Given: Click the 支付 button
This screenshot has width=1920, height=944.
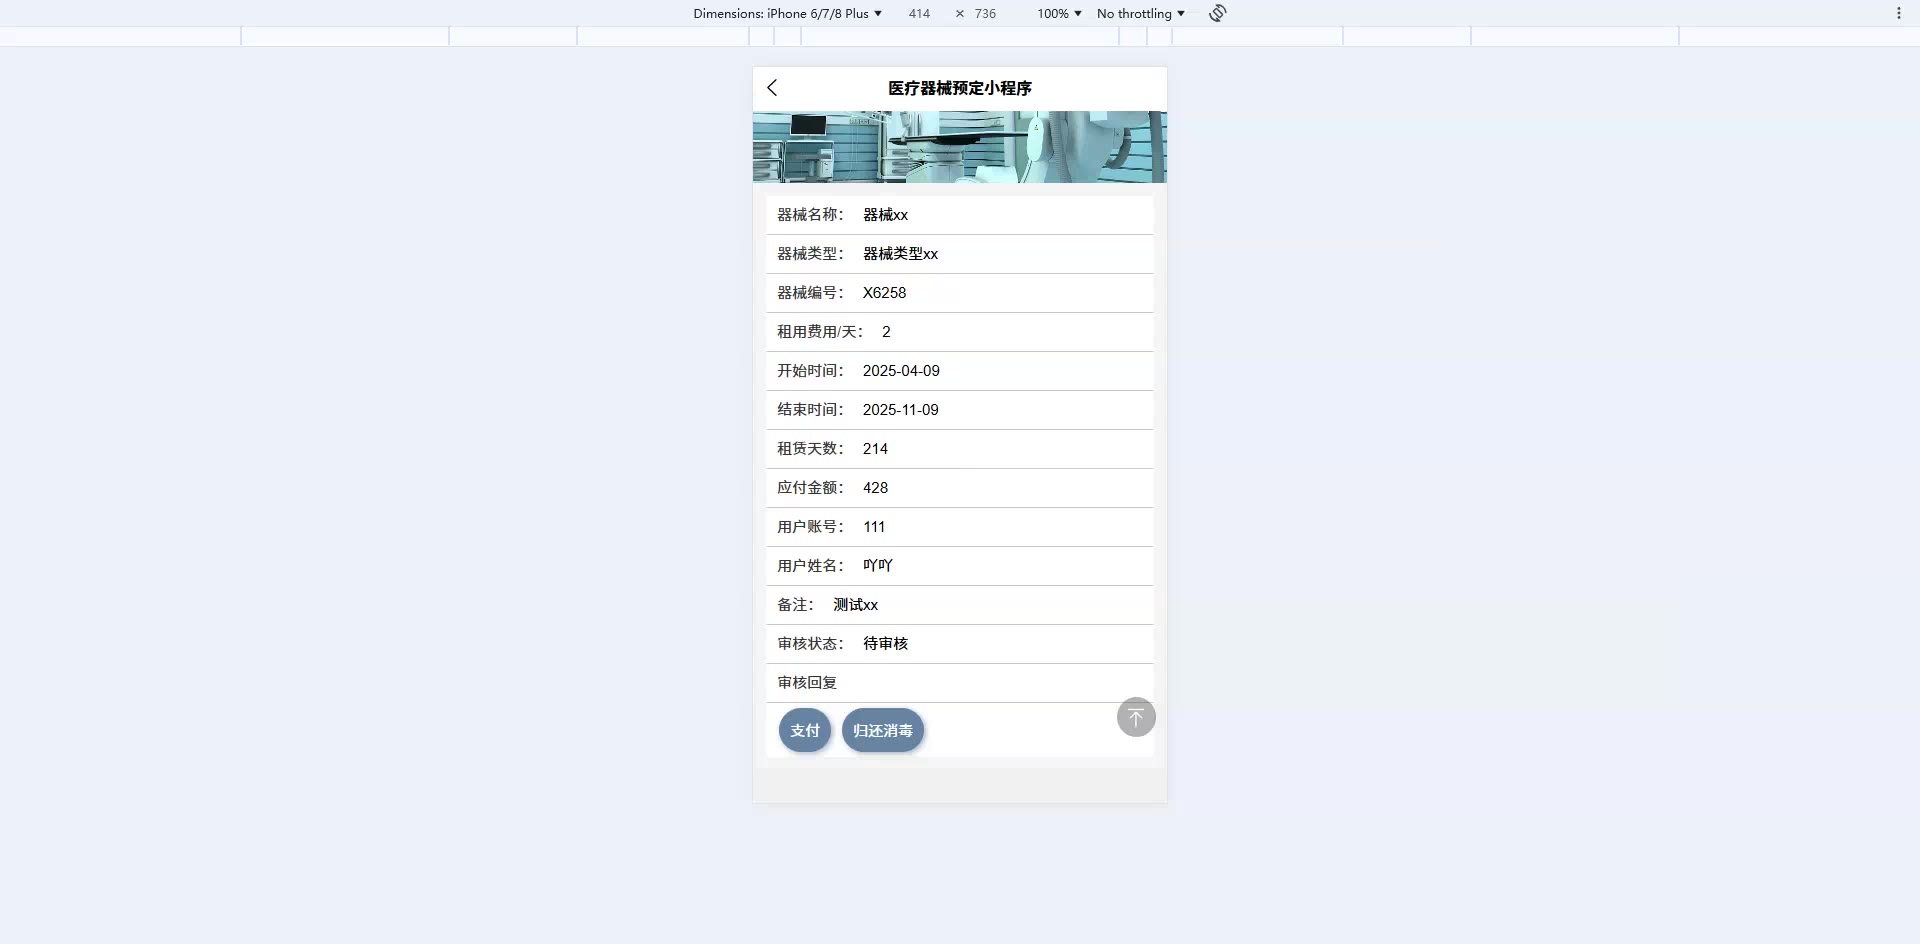Looking at the screenshot, I should pyautogui.click(x=805, y=730).
